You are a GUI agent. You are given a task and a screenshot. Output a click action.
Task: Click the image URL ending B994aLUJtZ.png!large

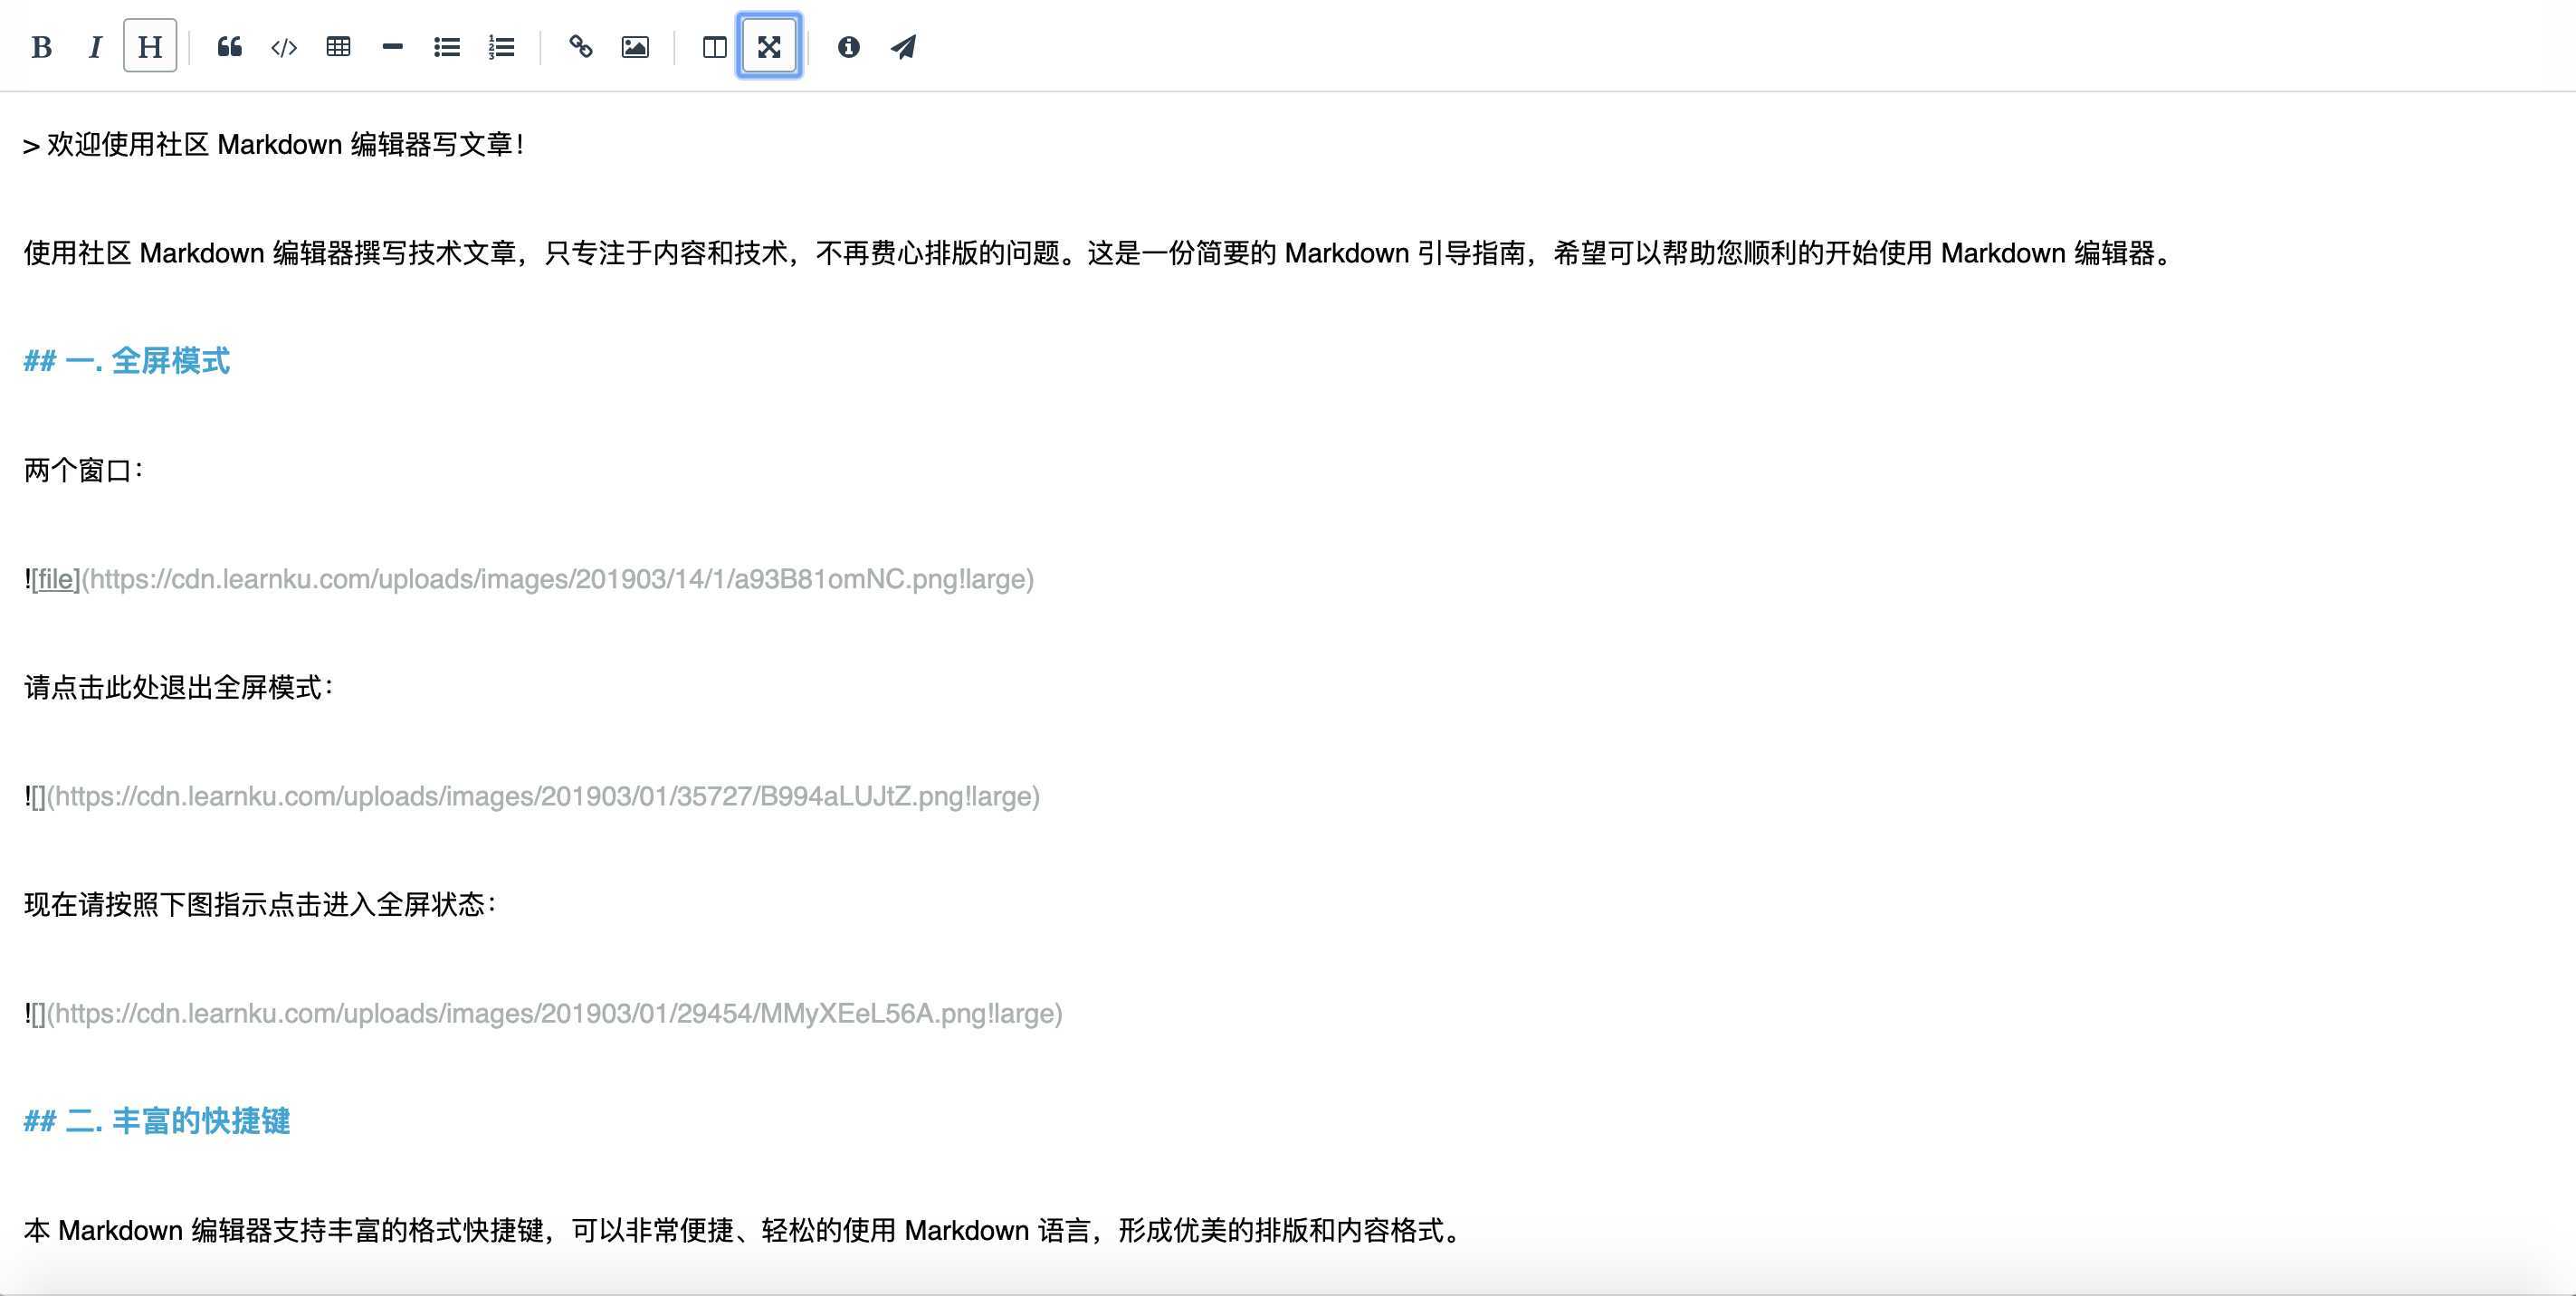(x=544, y=796)
